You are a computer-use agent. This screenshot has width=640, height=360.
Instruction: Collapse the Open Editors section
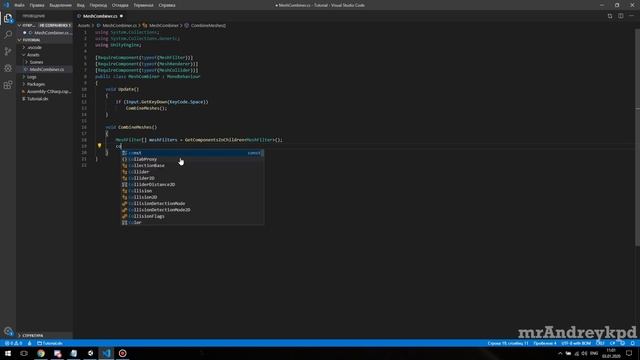pos(19,25)
